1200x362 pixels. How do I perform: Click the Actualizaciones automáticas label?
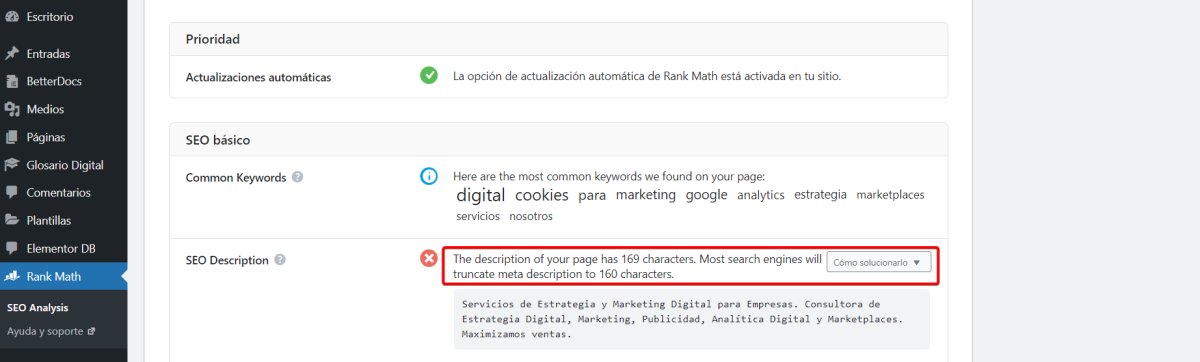258,76
